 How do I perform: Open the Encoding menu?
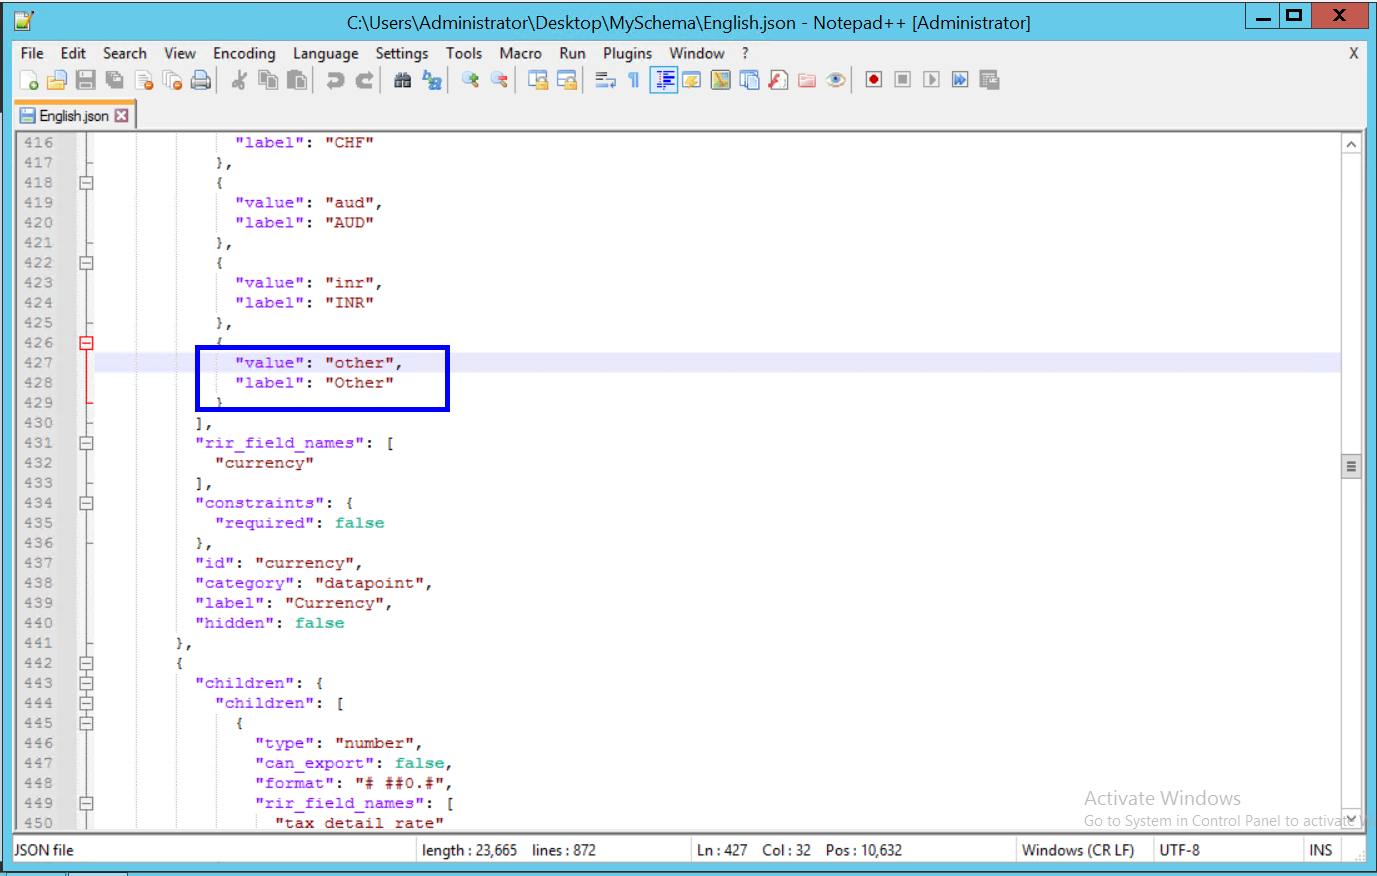(x=244, y=53)
